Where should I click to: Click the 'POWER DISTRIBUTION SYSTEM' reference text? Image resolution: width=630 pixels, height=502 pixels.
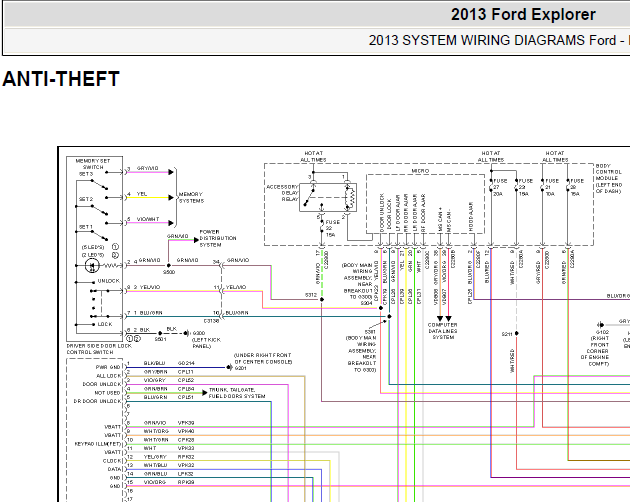(x=218, y=238)
